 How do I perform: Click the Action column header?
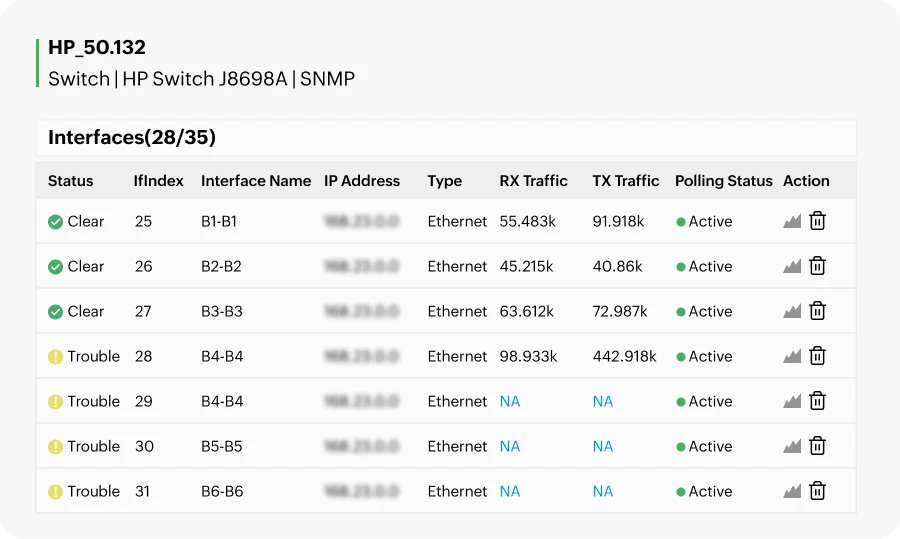coord(806,181)
